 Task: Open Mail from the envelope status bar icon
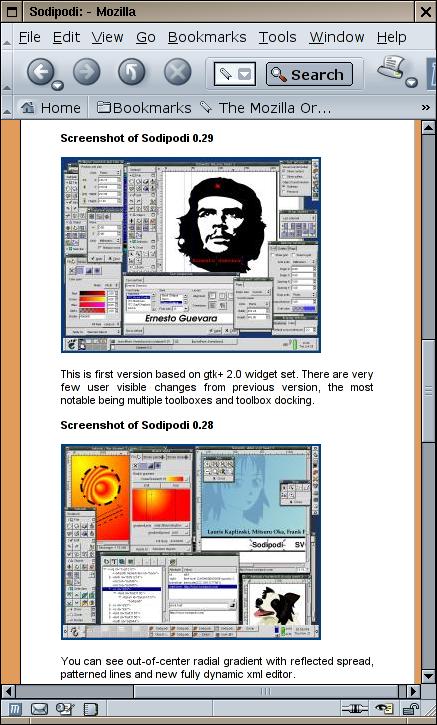pos(40,709)
